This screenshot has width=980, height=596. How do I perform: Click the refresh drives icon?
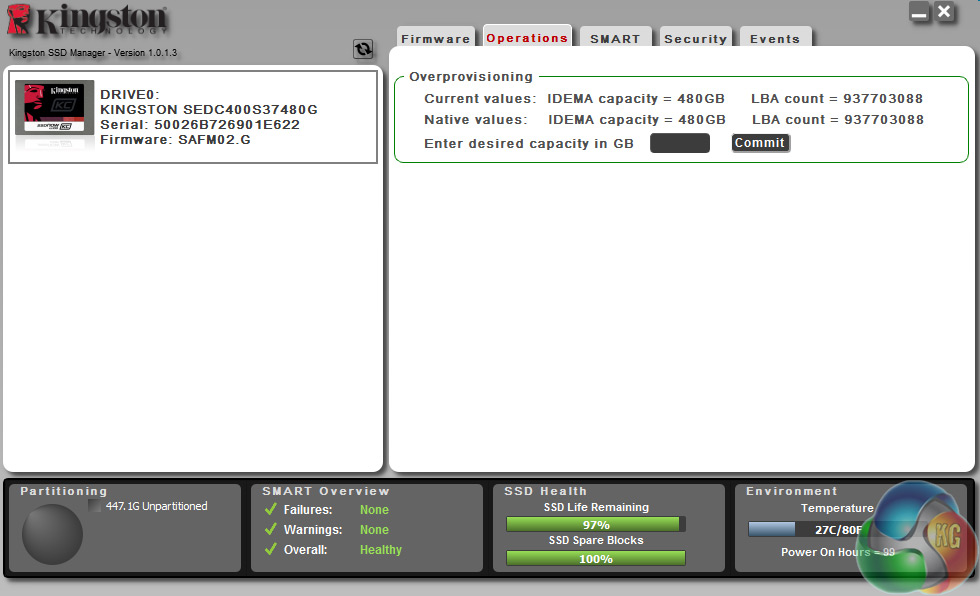tap(363, 49)
